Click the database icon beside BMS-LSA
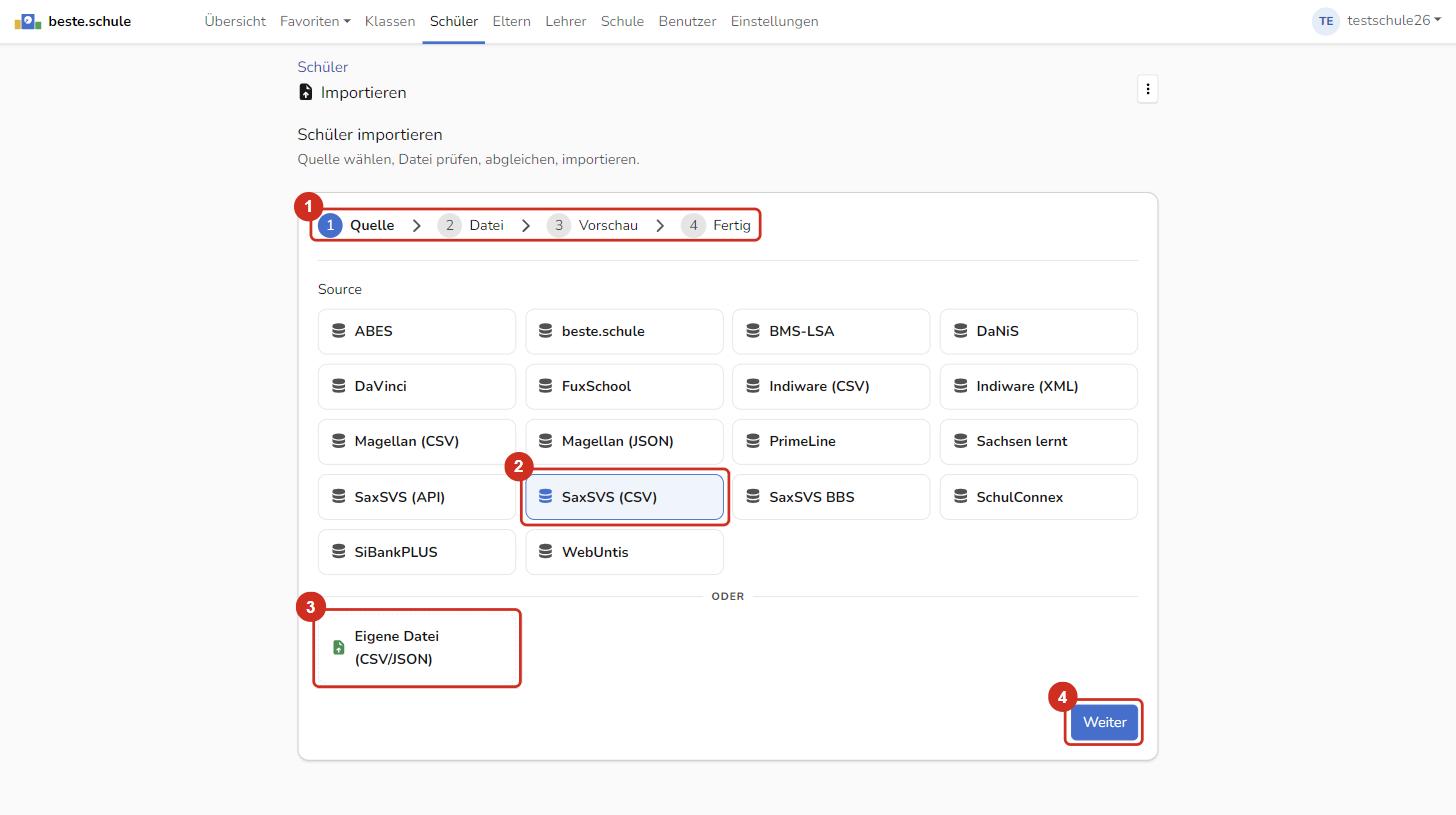 (753, 331)
